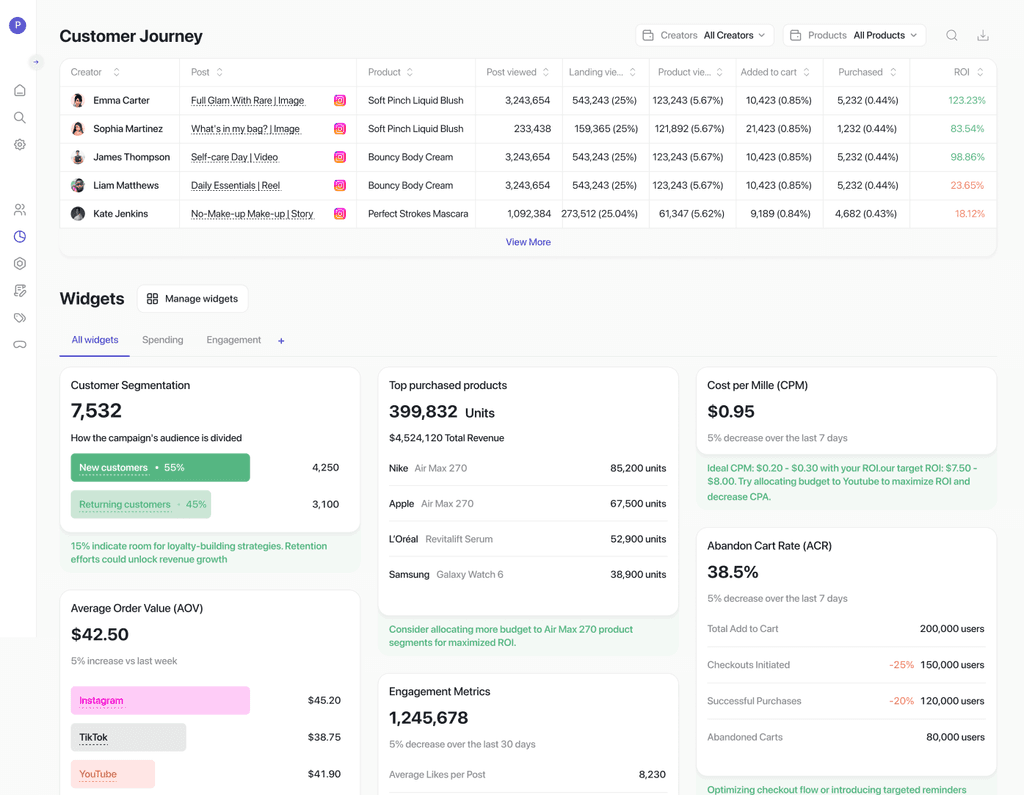Open the Daily Essentials Reel post link
1024x795 pixels.
(x=235, y=186)
